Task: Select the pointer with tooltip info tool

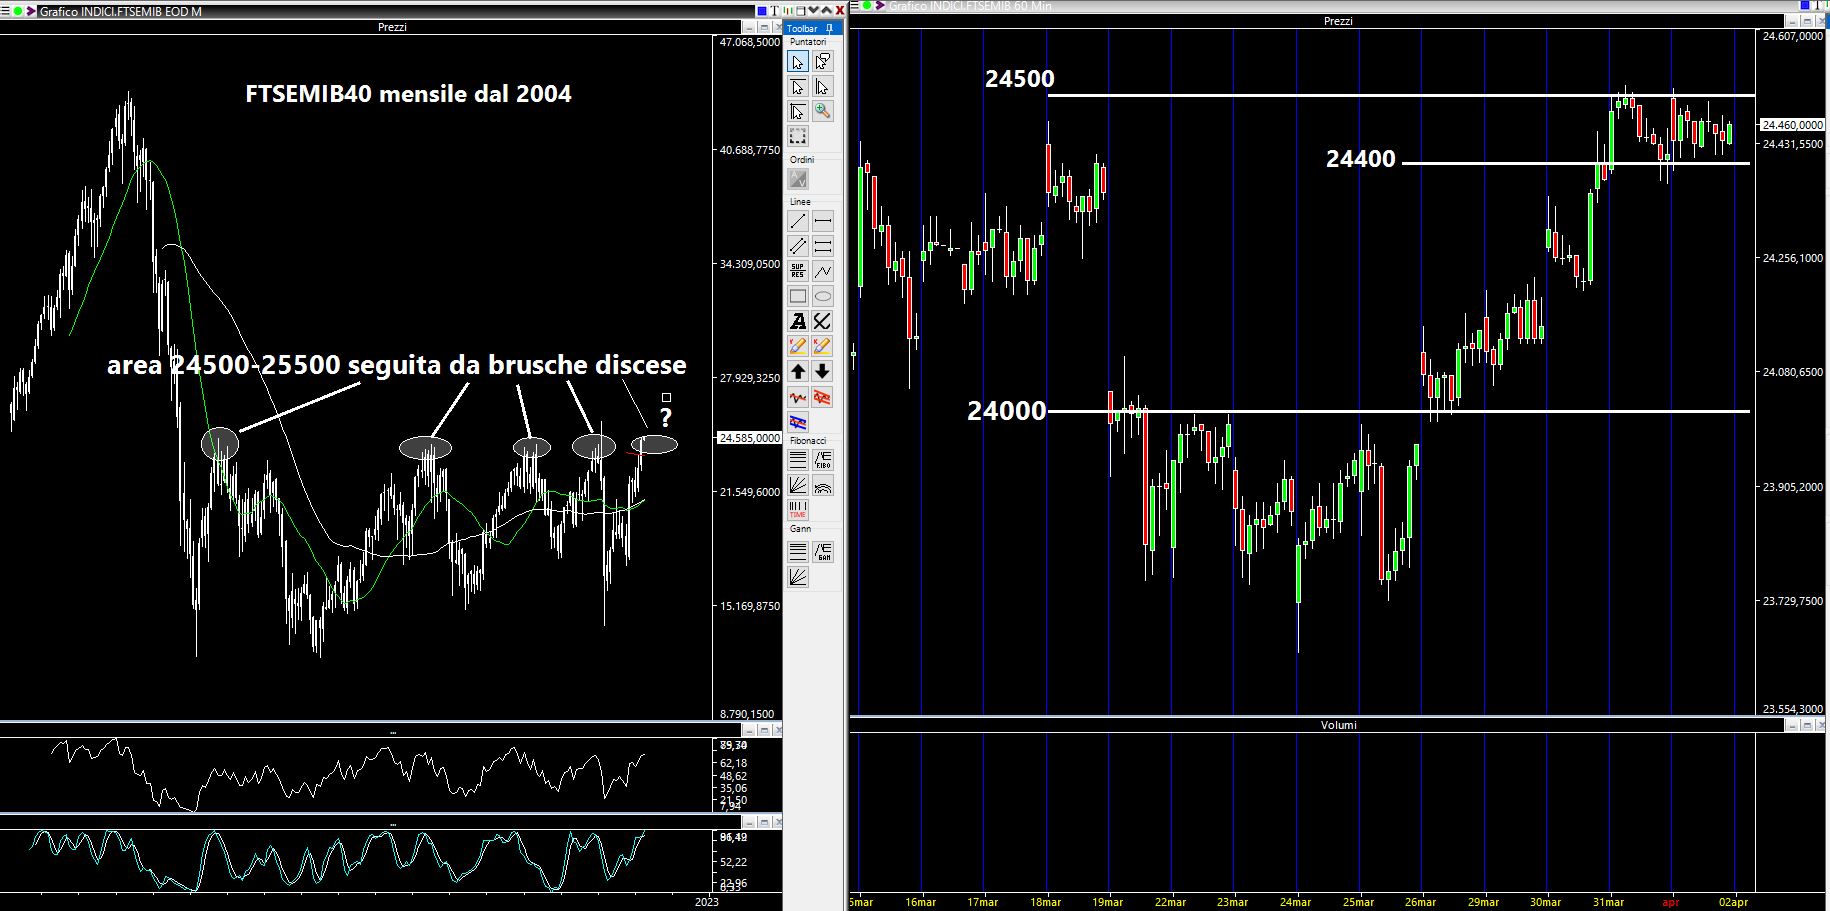Action: click(822, 62)
